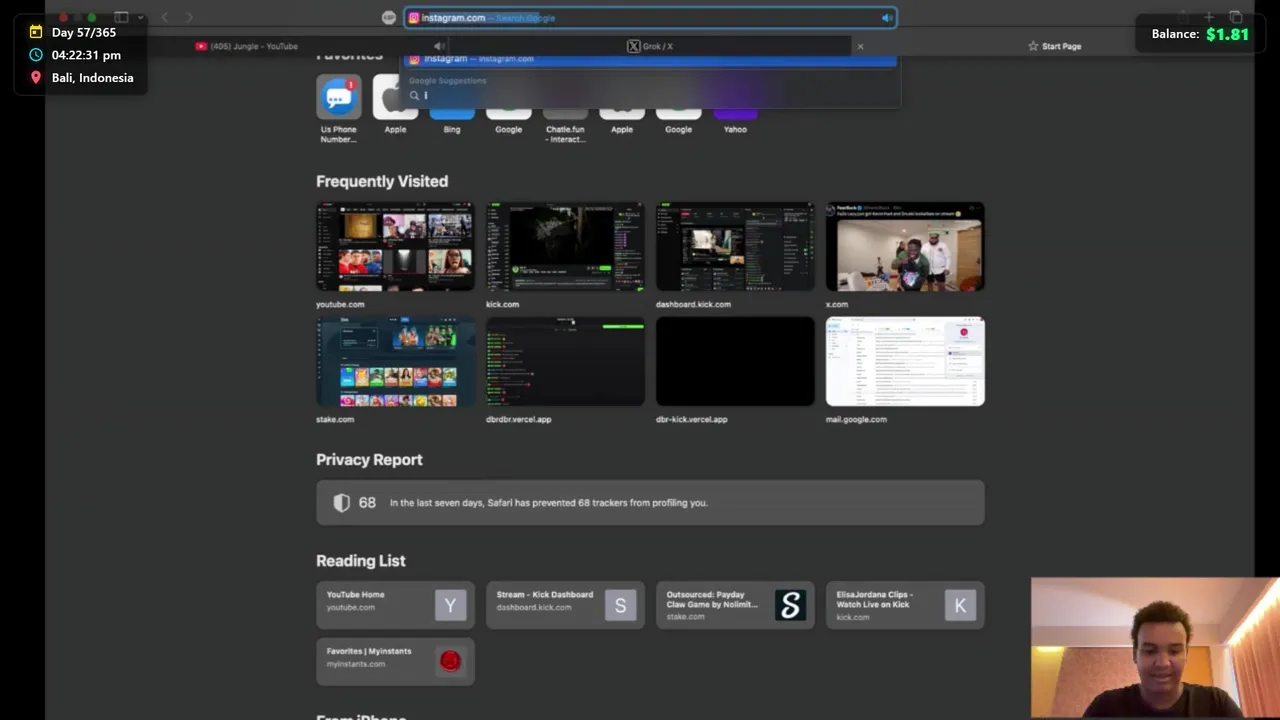Open the kick.com frequently visited thumbnail
Screen dimensions: 1280x720
coord(565,247)
